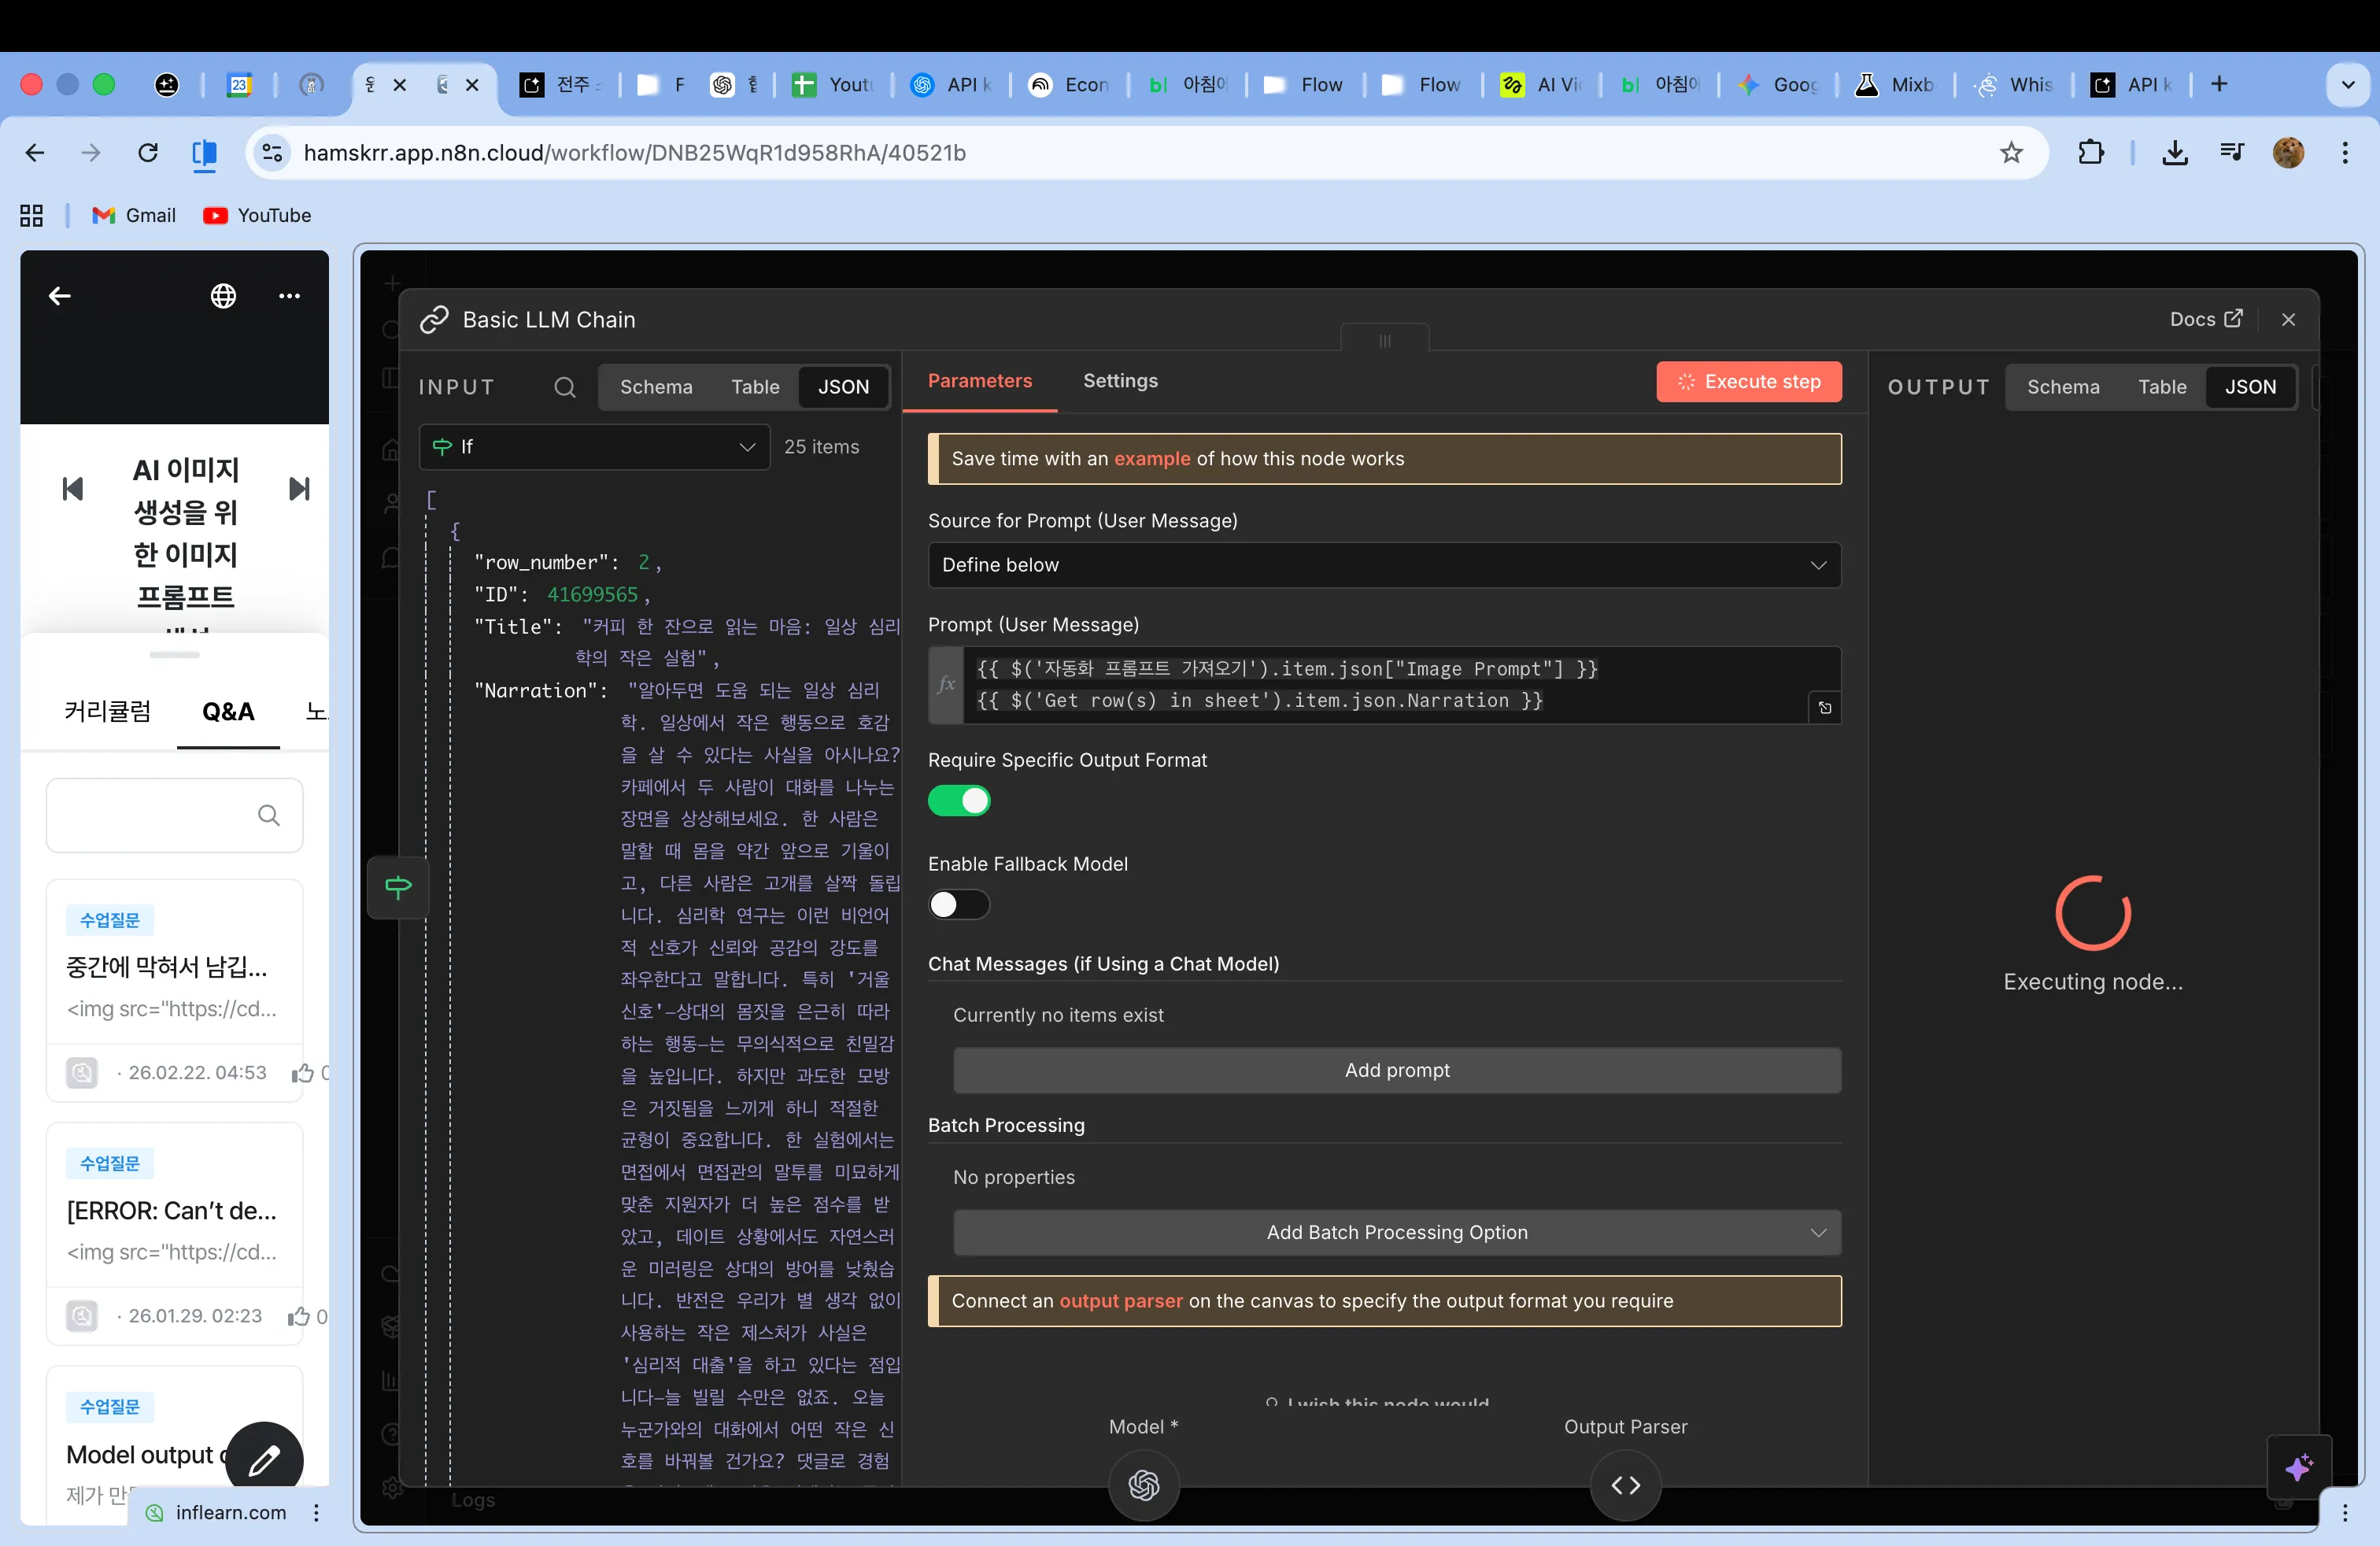Click the OpenAI model node icon
Viewport: 2380px width, 1546px height.
tap(1143, 1485)
